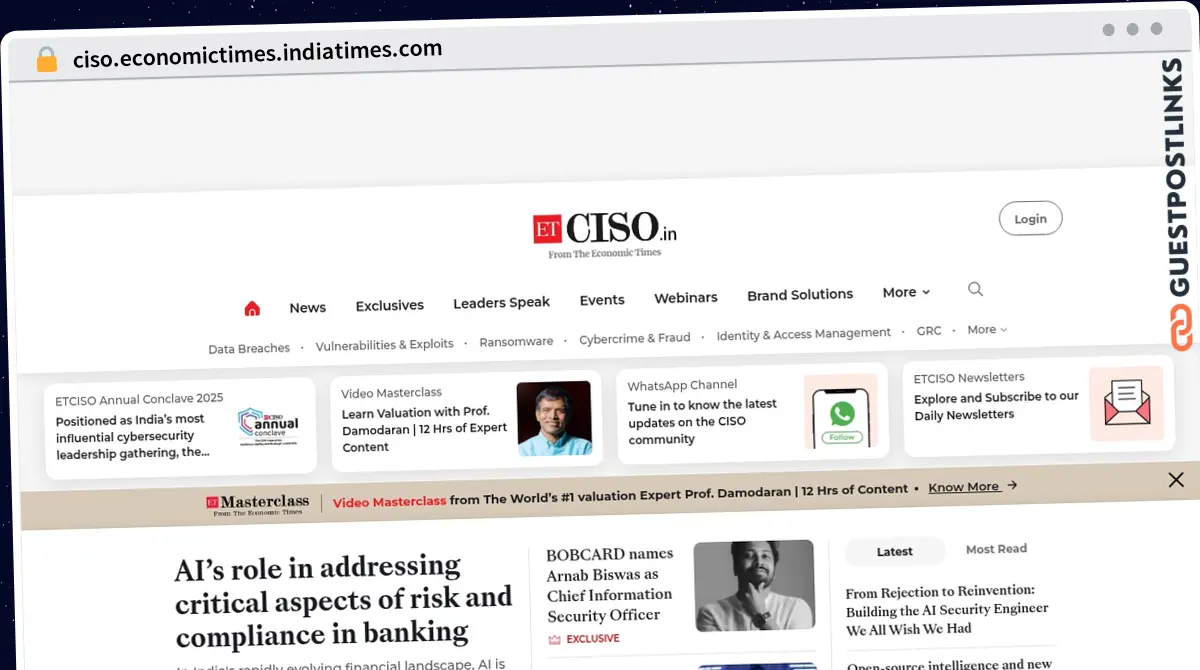The height and width of the screenshot is (670, 1200).
Task: Go to Leaders Speak section
Action: pyautogui.click(x=501, y=302)
